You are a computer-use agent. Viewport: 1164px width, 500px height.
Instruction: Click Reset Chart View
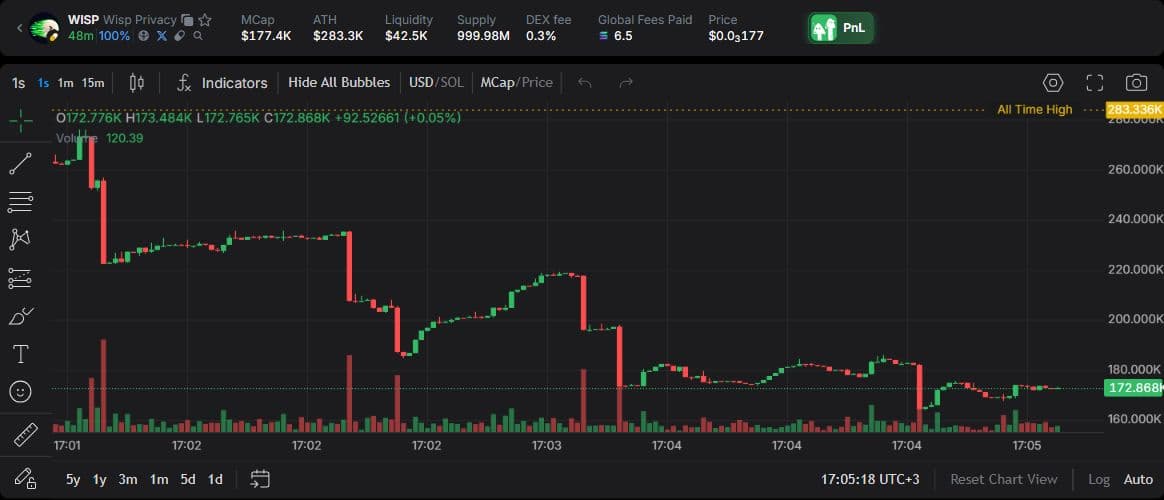point(1004,479)
